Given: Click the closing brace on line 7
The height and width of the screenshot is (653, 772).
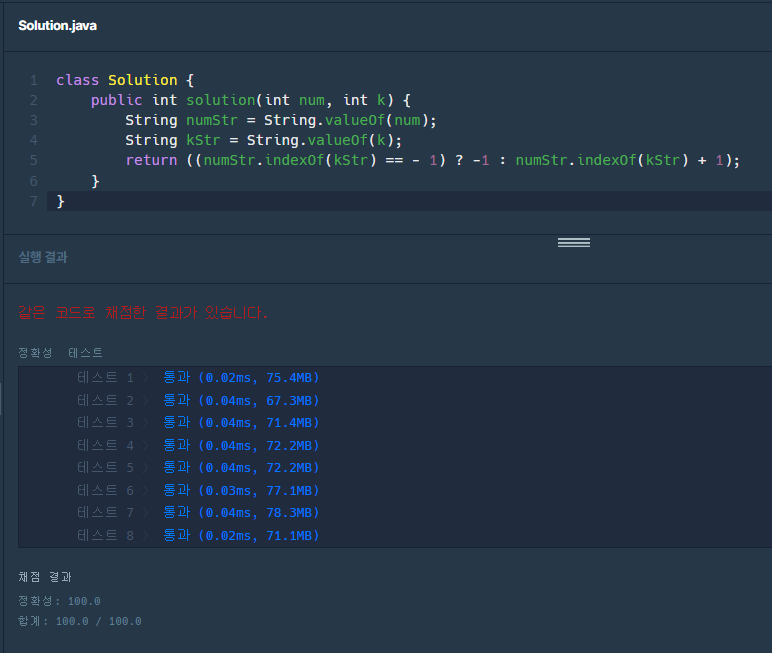Looking at the screenshot, I should [x=60, y=201].
